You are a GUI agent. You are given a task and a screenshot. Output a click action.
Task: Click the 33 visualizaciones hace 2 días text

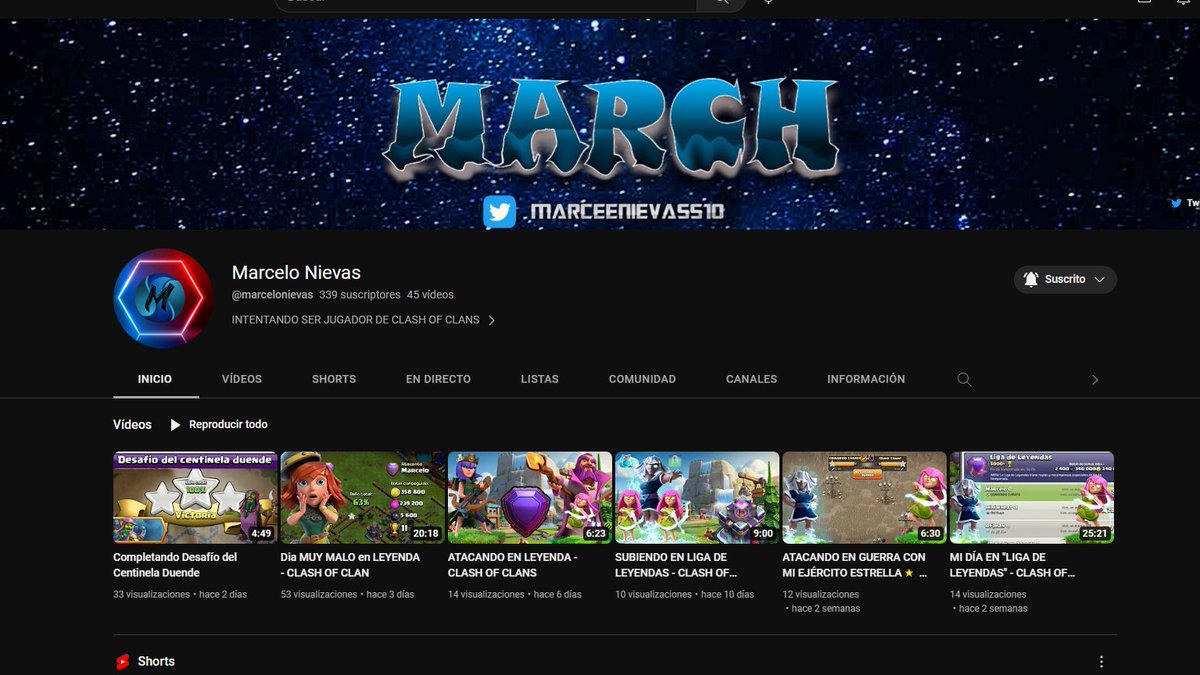[x=180, y=594]
